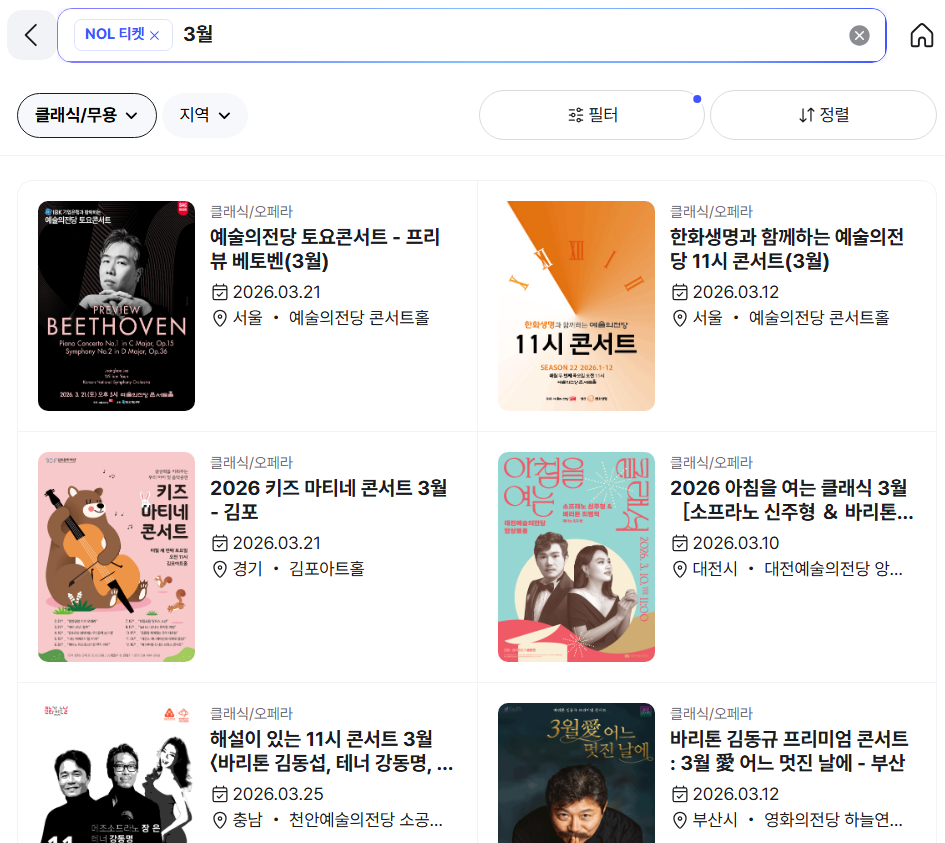Click the NOL 티켓 tag label
Viewport: 945px width, 843px height.
[x=115, y=34]
